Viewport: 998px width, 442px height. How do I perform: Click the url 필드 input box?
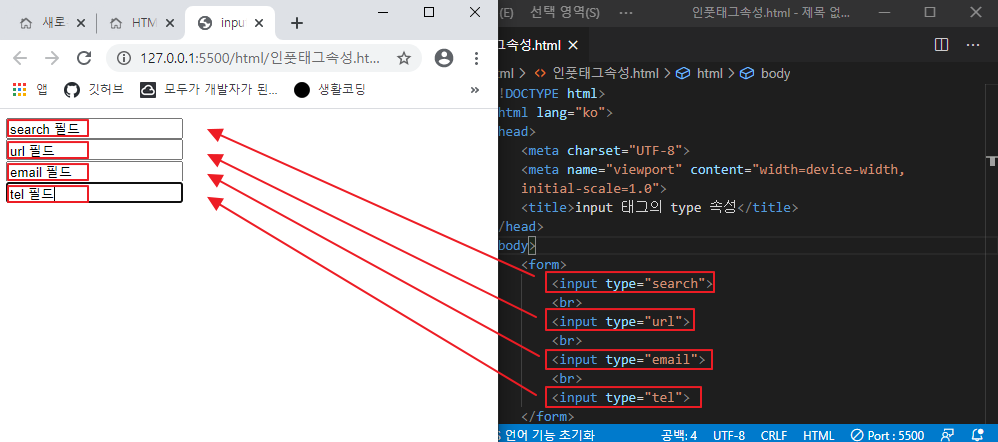[95, 150]
